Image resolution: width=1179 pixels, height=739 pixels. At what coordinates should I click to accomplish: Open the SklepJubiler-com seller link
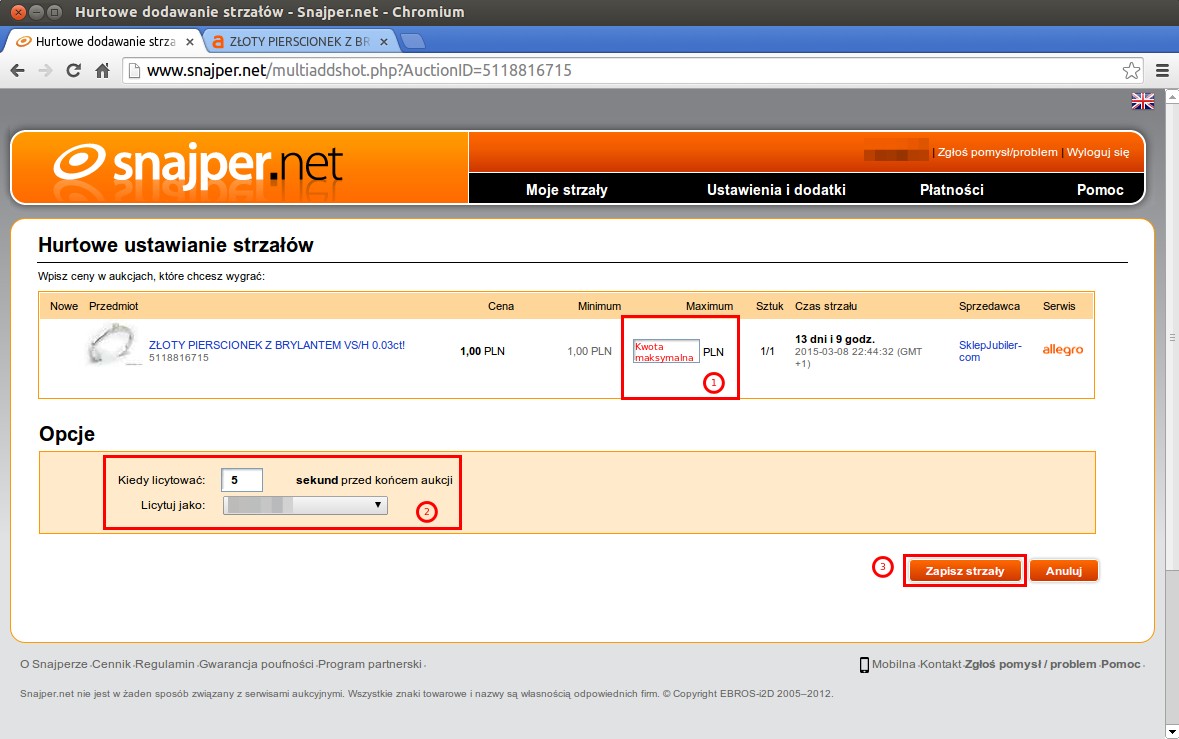pos(990,351)
